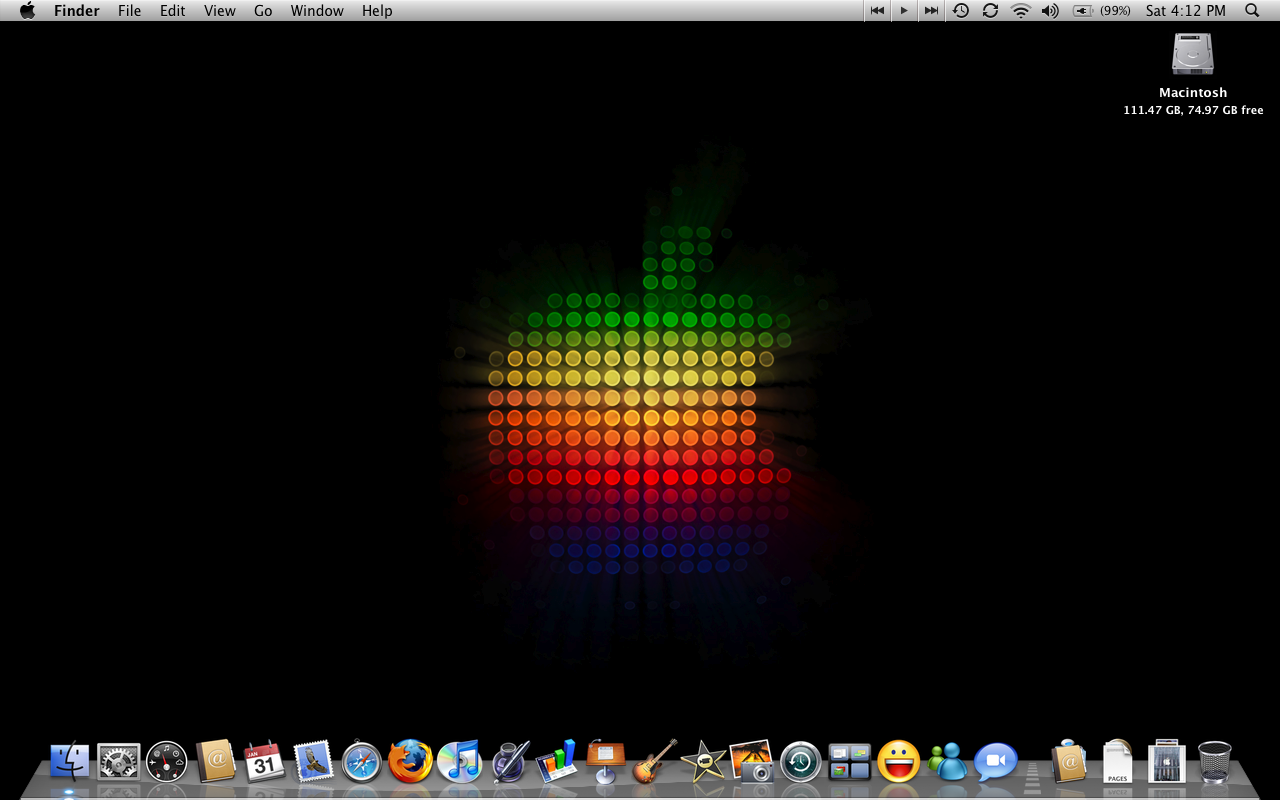Open the Apple menu
The width and height of the screenshot is (1280, 800).
click(27, 10)
